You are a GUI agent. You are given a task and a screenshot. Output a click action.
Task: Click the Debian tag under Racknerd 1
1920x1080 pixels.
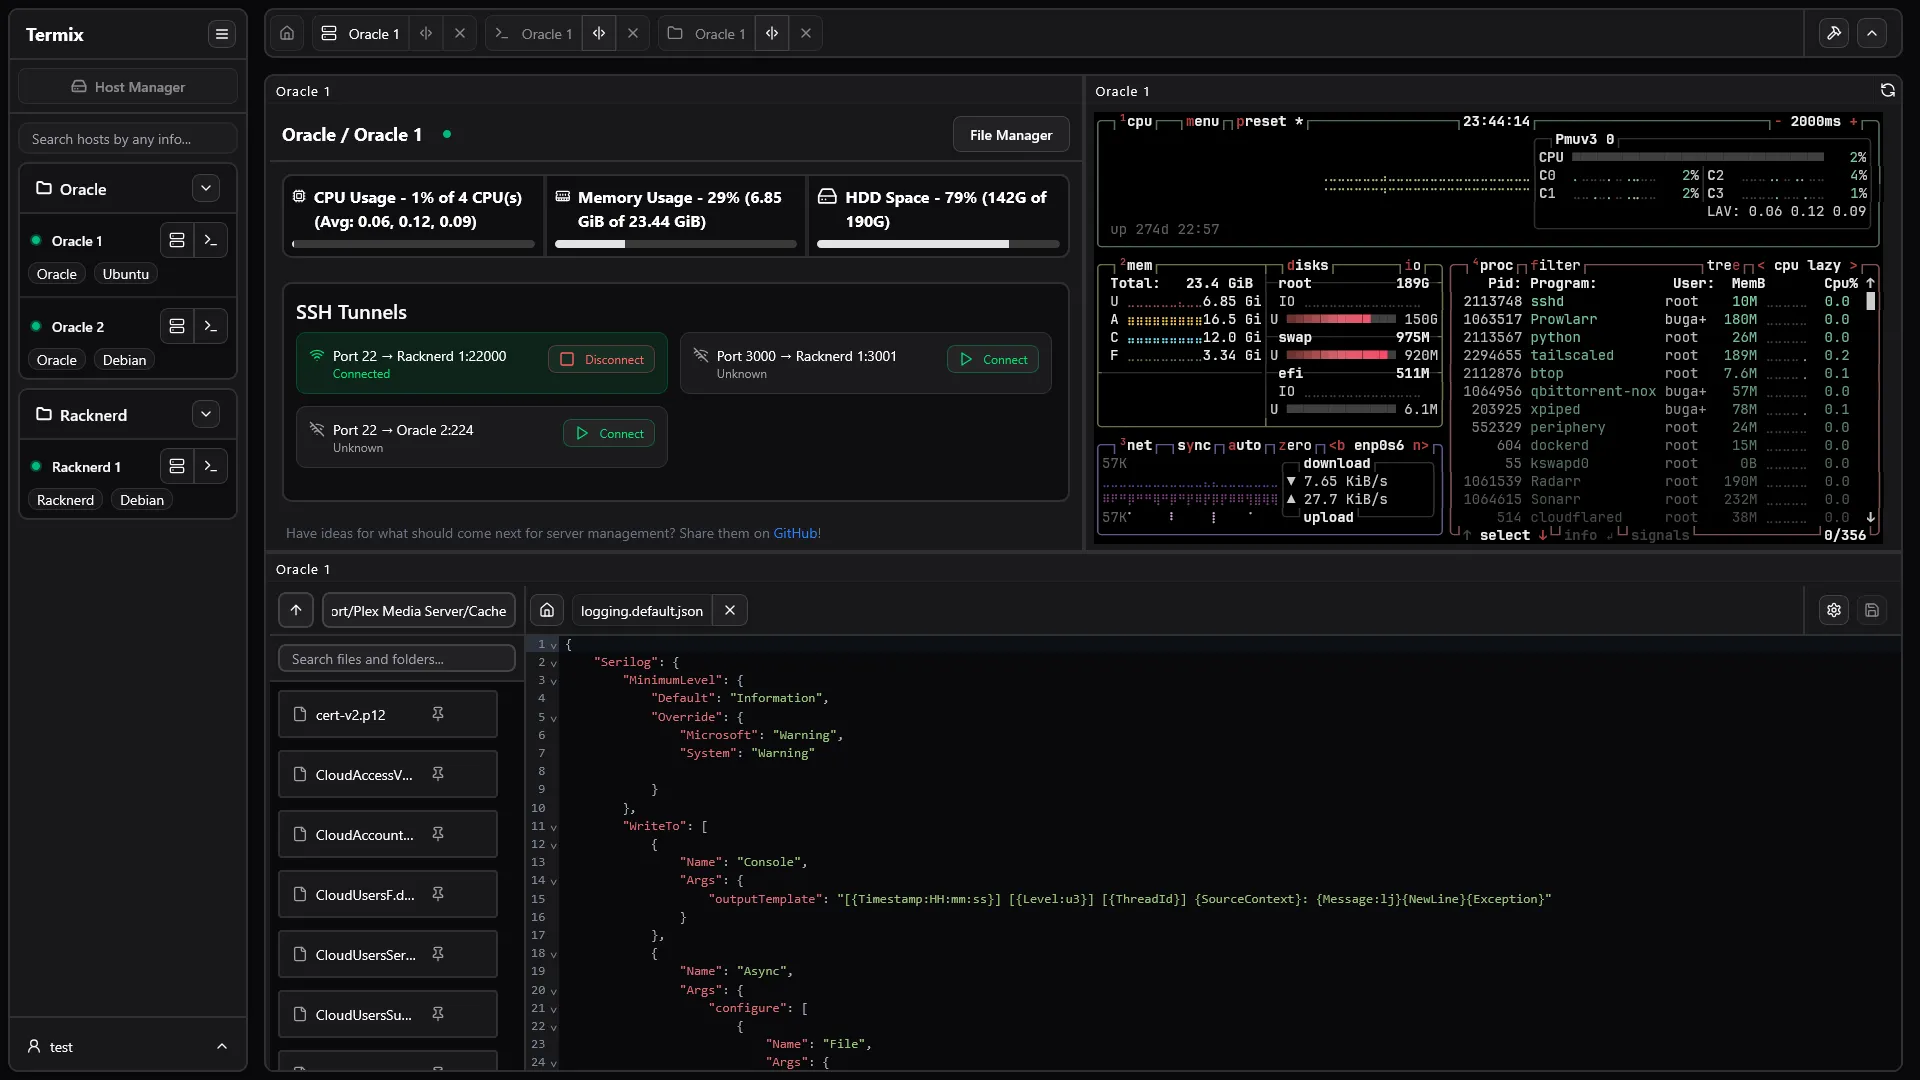tap(142, 500)
